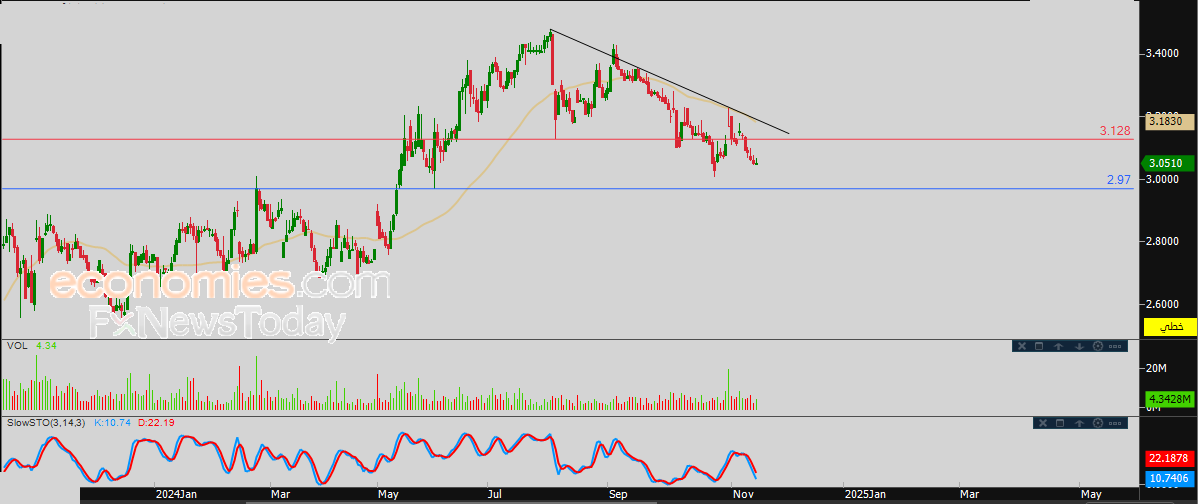Close the SlowSTO indicator panel

[1043, 423]
